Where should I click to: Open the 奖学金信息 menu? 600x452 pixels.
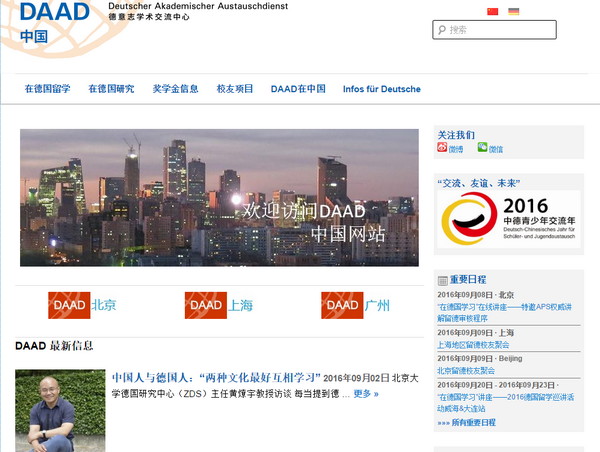click(x=175, y=89)
